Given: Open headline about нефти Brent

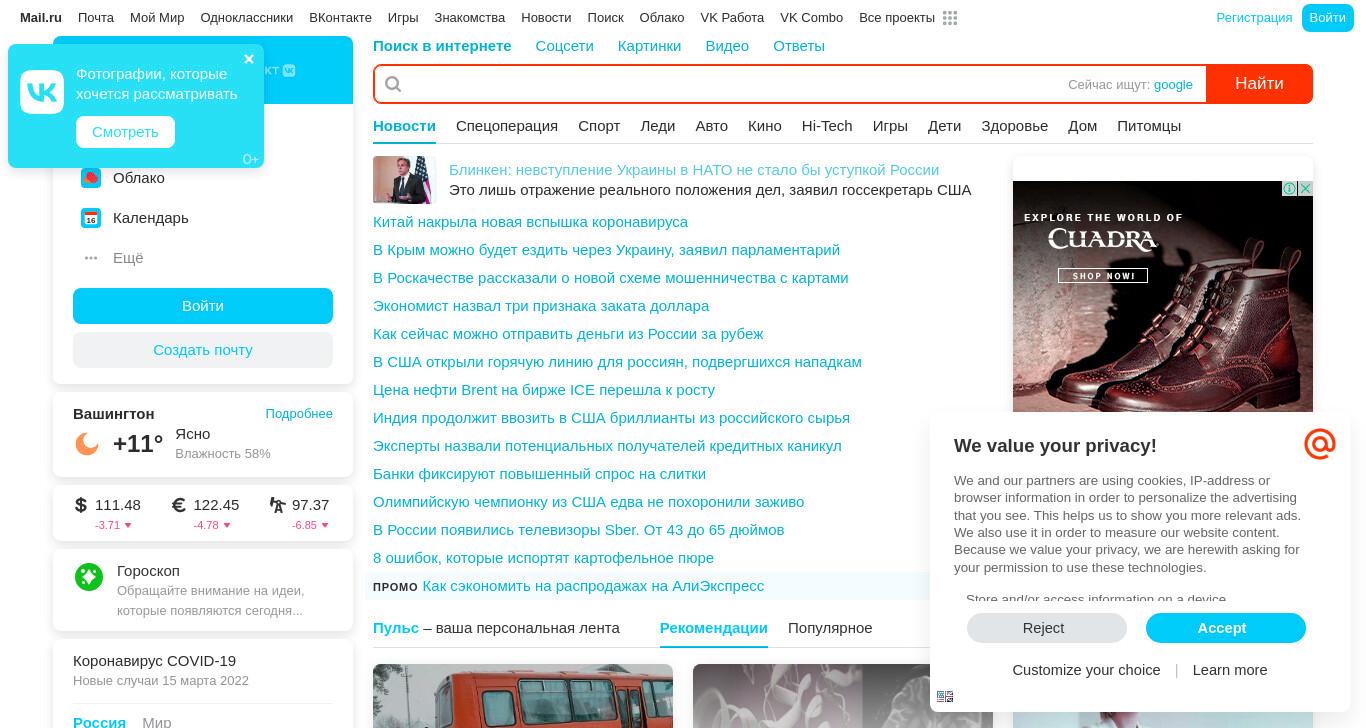Looking at the screenshot, I should tap(544, 390).
